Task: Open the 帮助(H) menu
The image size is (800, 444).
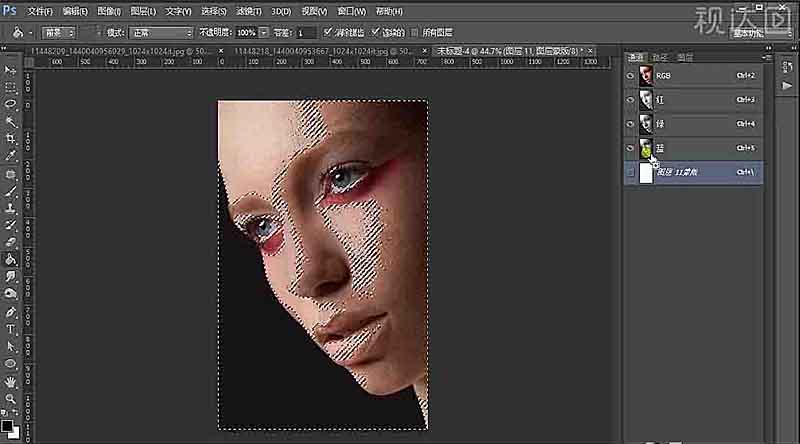Action: [389, 11]
